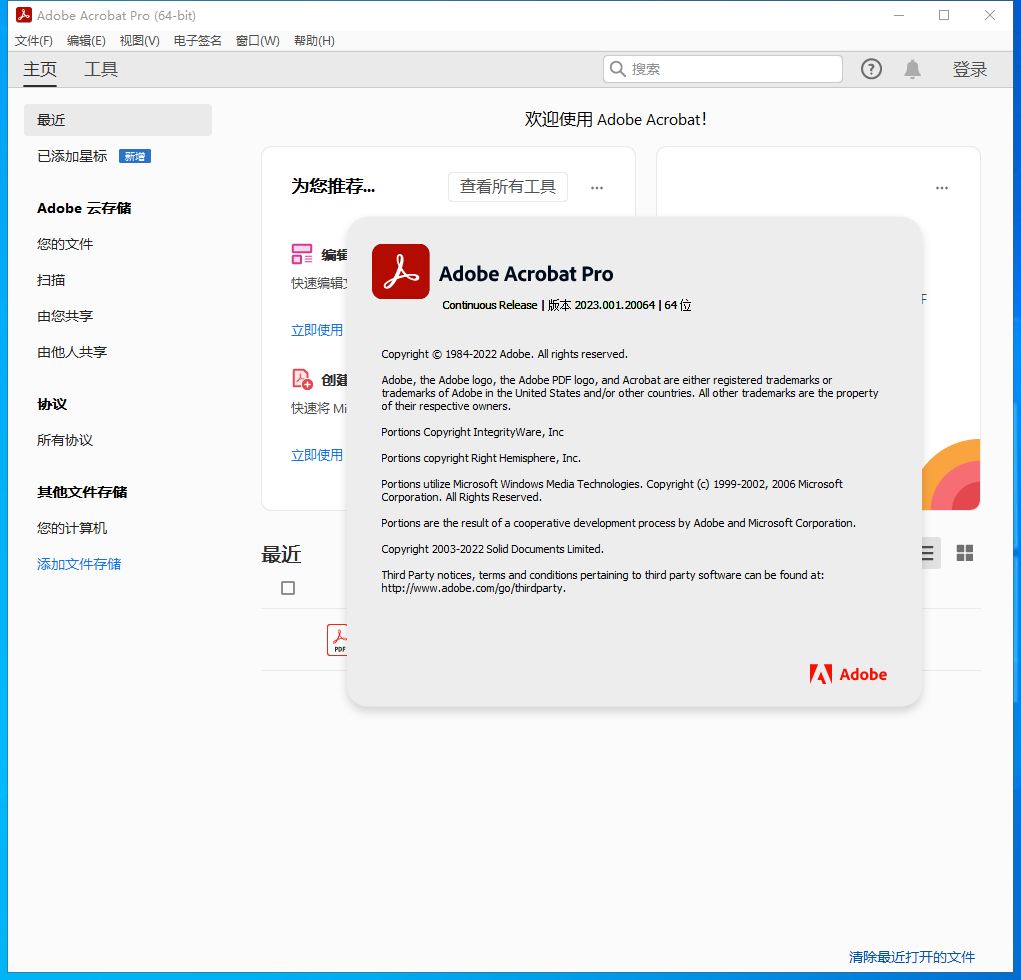The width and height of the screenshot is (1021, 980).
Task: Check the select-all checkbox under 最近
Action: coord(288,587)
